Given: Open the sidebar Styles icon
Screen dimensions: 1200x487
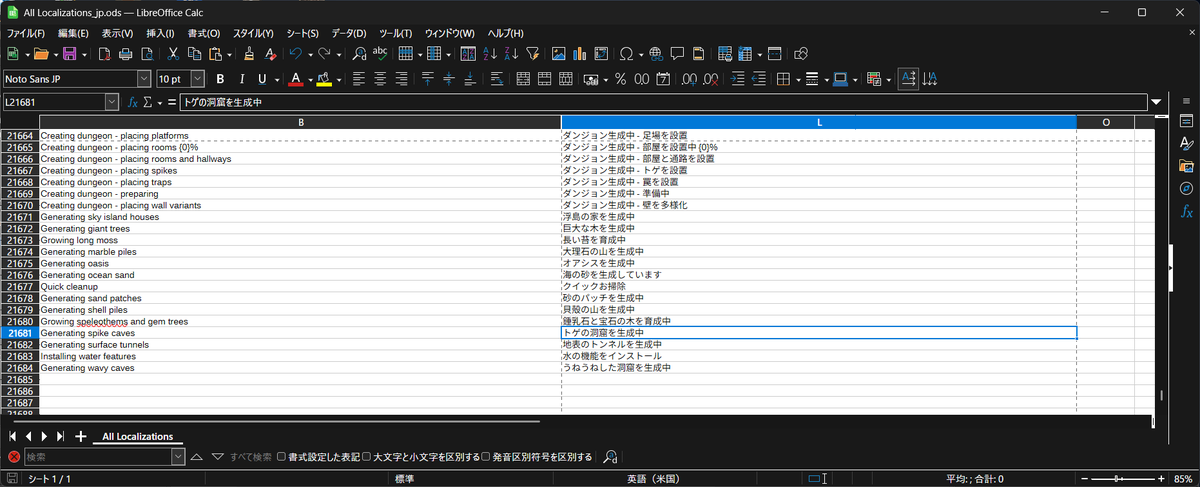Looking at the screenshot, I should pos(1187,143).
